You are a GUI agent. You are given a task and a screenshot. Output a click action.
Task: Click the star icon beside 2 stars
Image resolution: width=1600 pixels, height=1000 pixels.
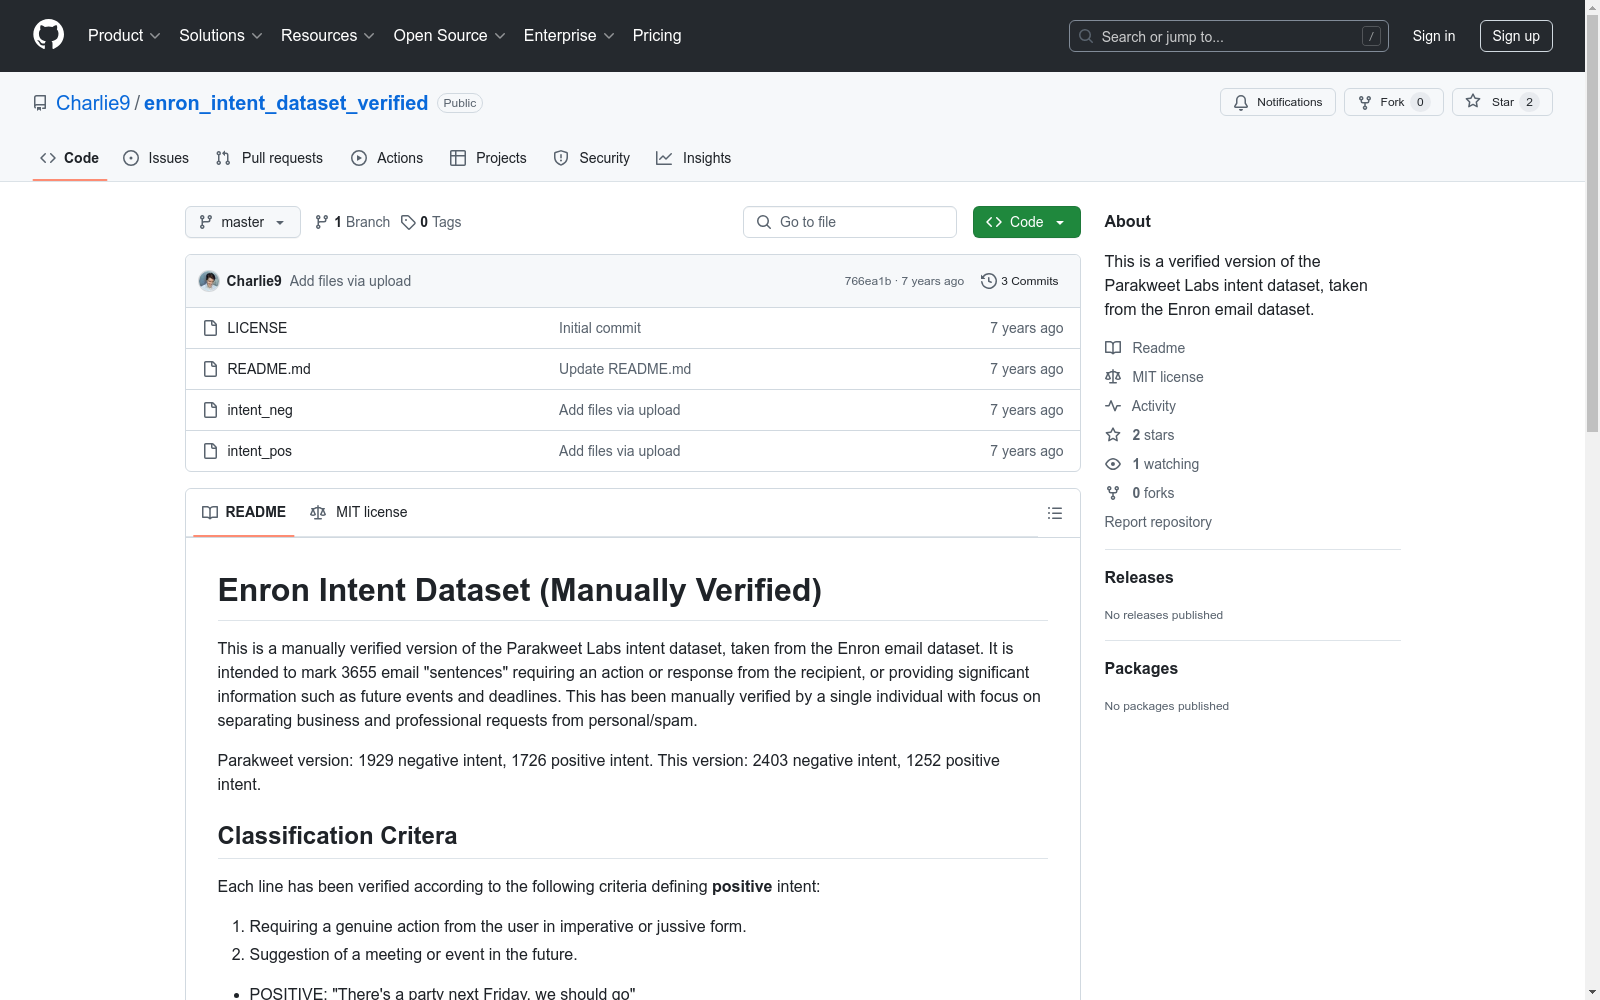click(1113, 435)
